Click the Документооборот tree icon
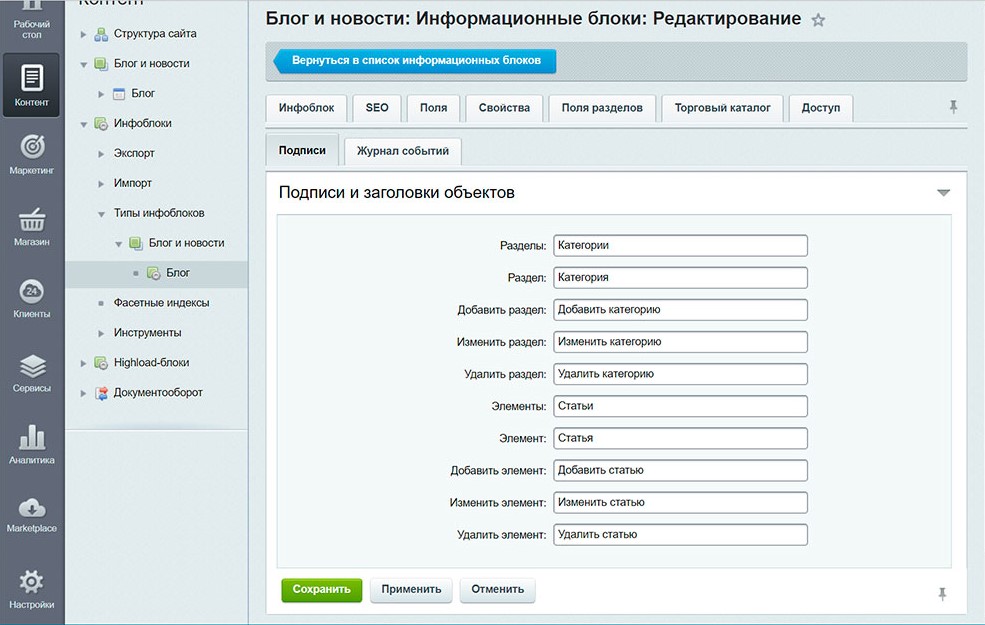The image size is (985, 625). tap(101, 393)
